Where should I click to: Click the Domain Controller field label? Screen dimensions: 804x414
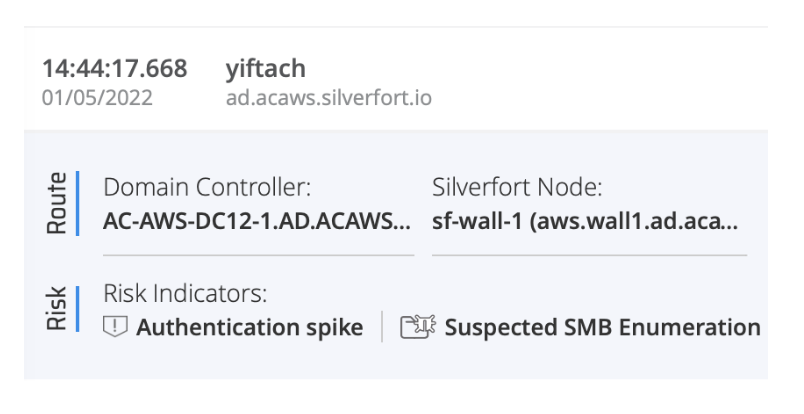pyautogui.click(x=208, y=187)
